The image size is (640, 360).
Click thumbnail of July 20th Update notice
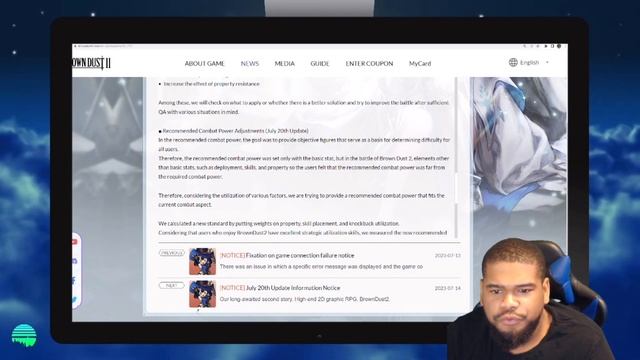coord(202,294)
